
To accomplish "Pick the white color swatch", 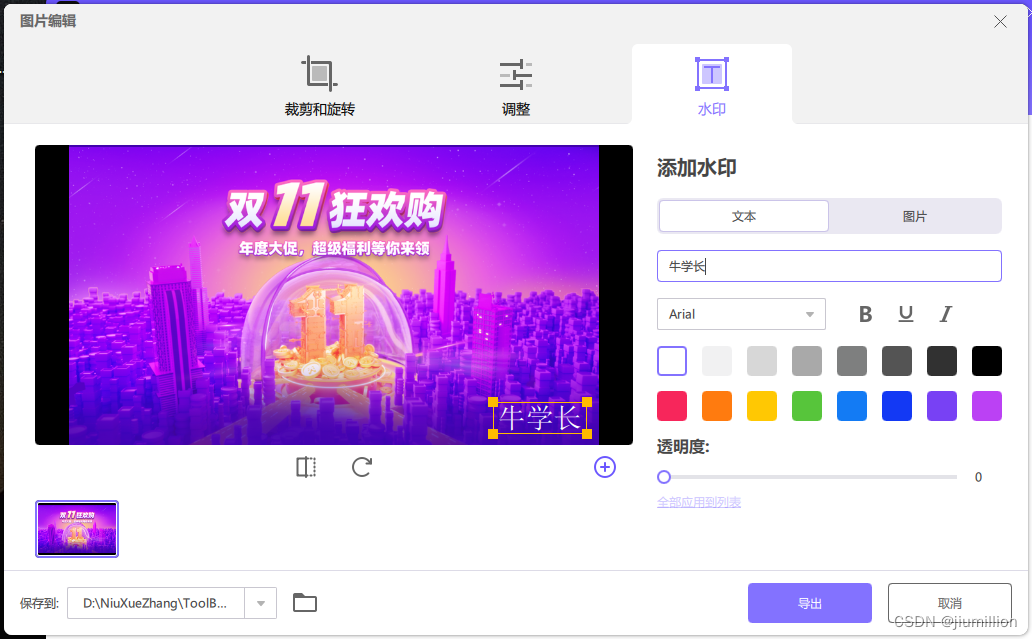I will [672, 361].
